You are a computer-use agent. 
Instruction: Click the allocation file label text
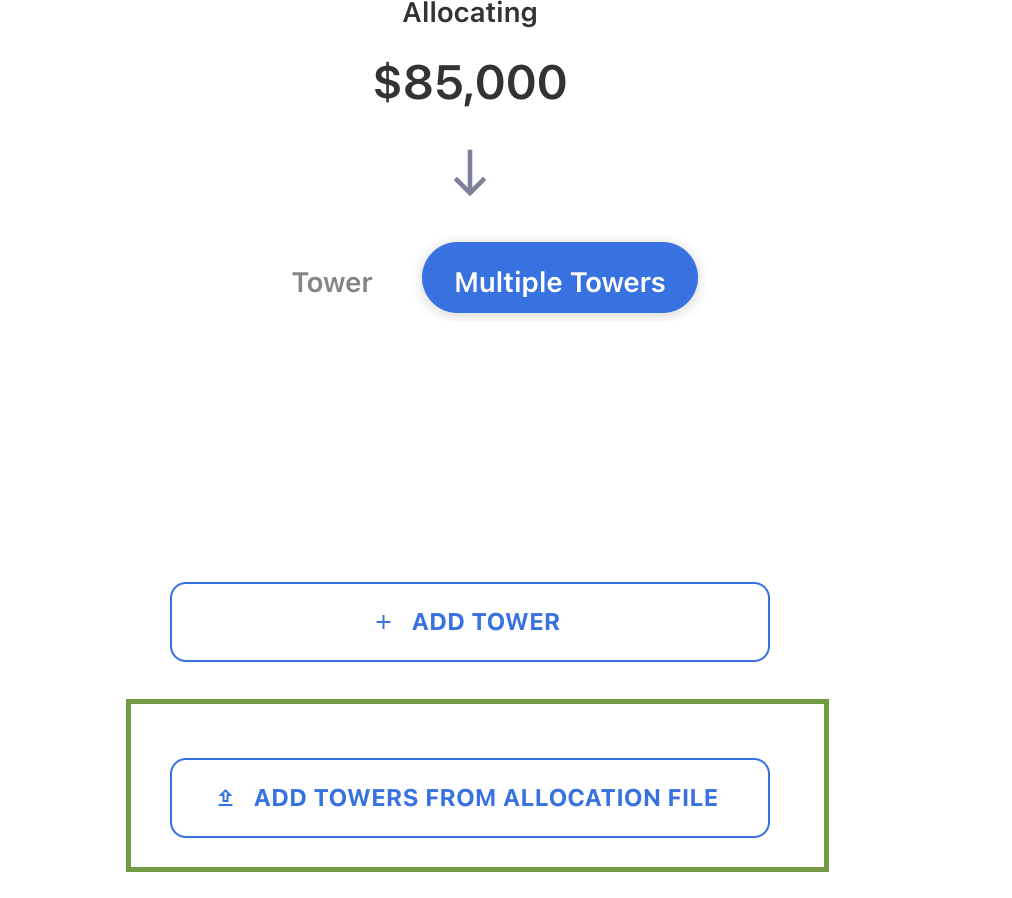click(x=486, y=798)
